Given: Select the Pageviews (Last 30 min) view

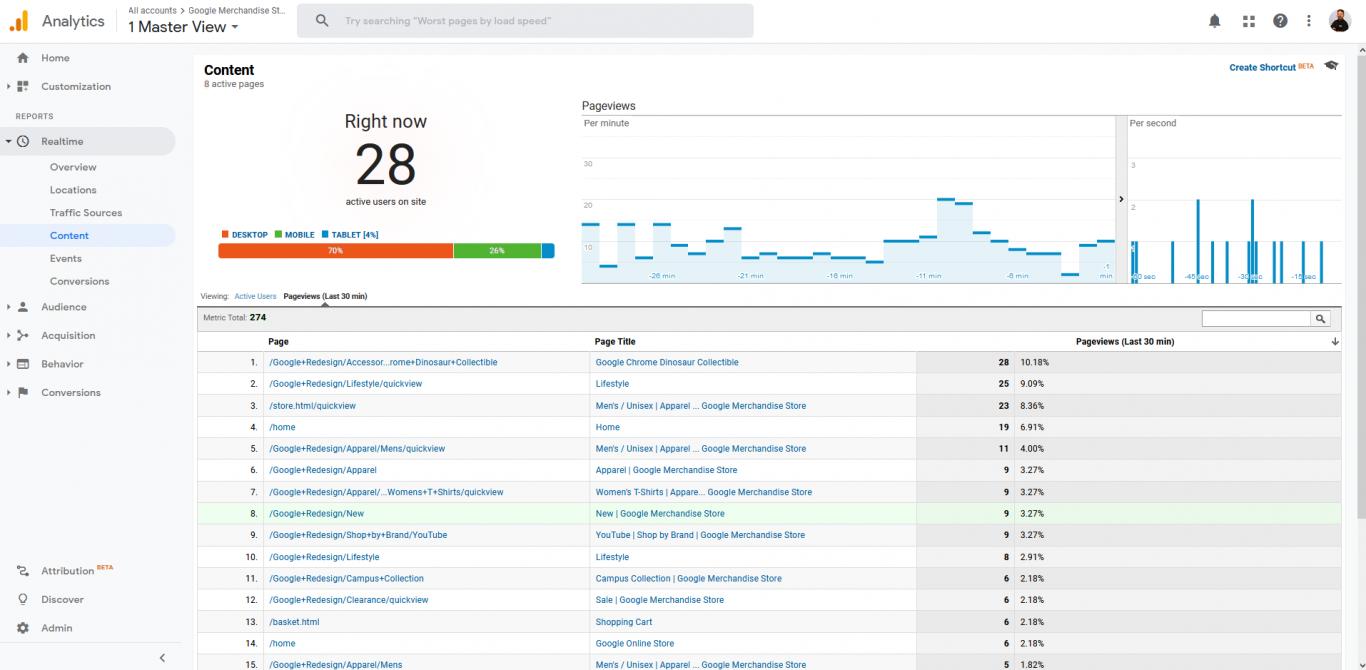Looking at the screenshot, I should click(327, 296).
